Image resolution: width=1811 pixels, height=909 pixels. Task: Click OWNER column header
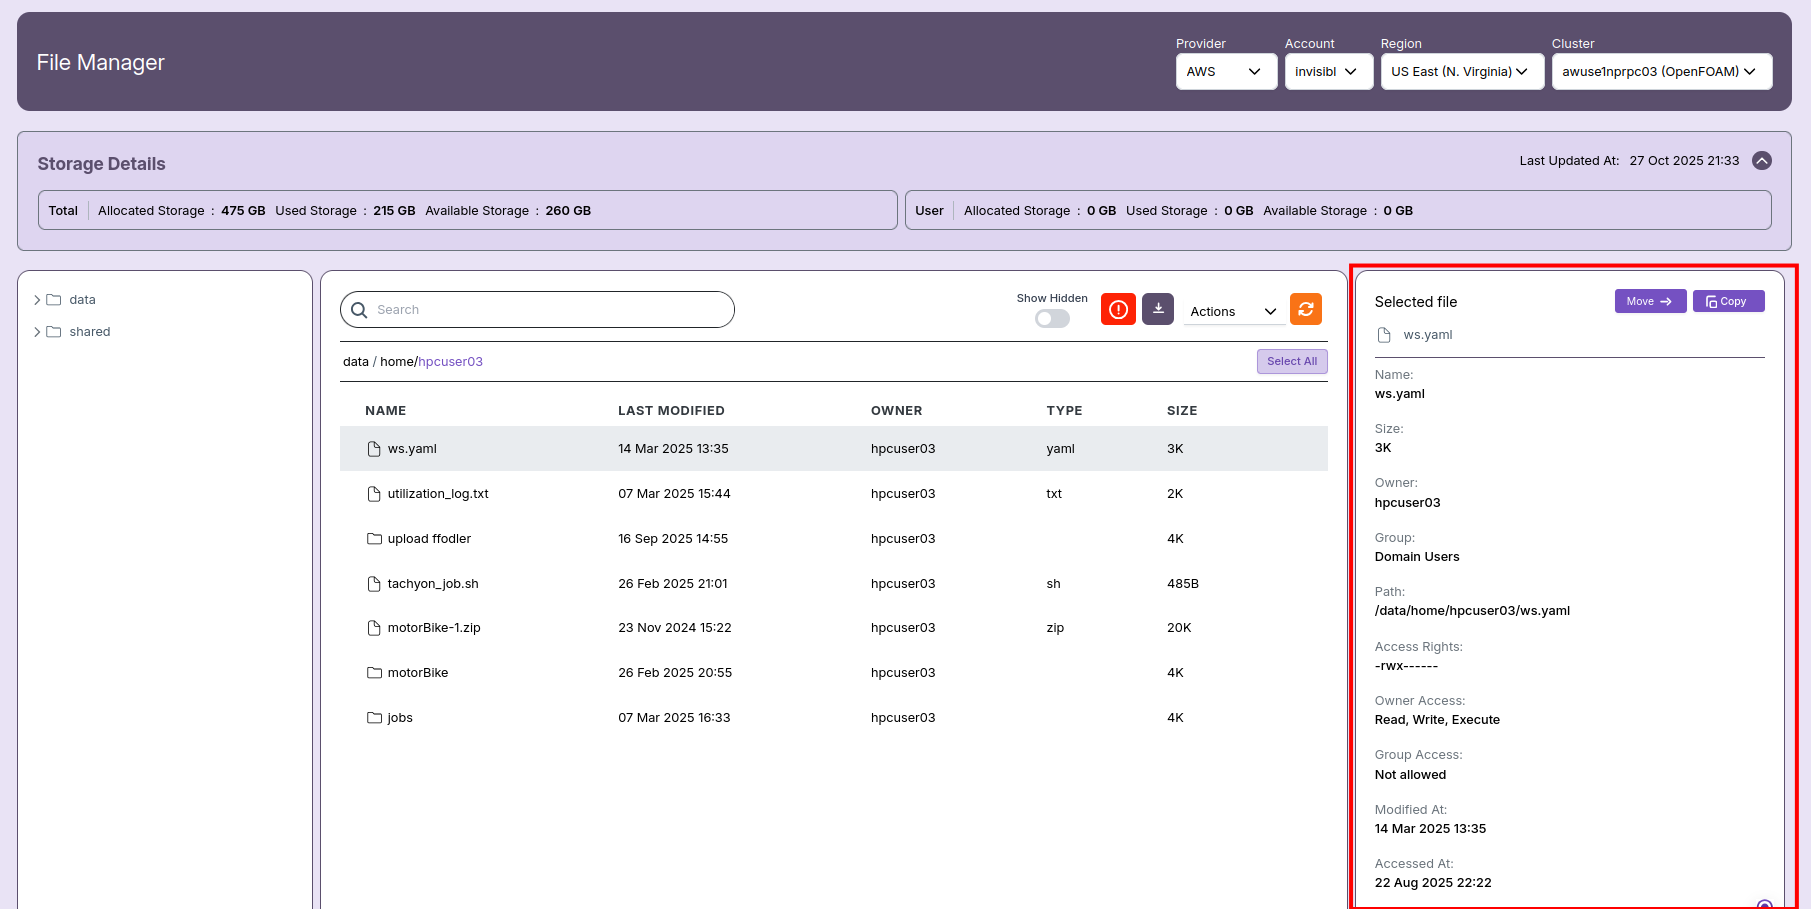point(897,411)
